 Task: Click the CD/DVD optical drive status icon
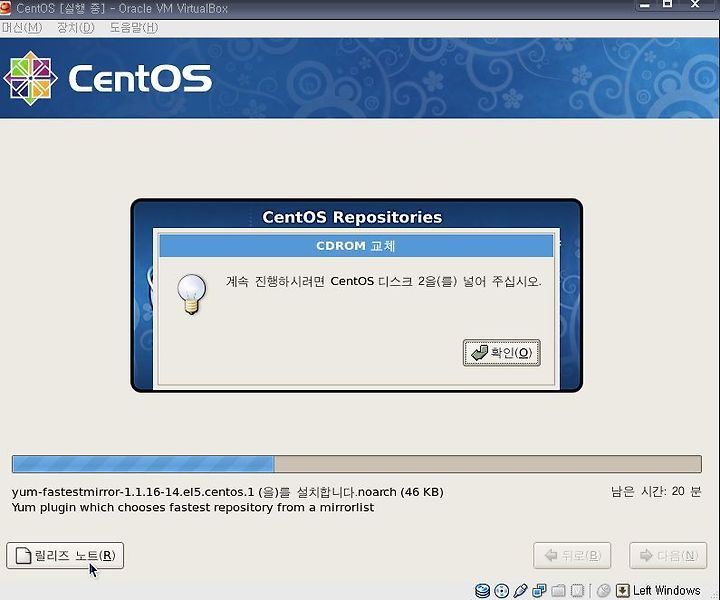(501, 590)
